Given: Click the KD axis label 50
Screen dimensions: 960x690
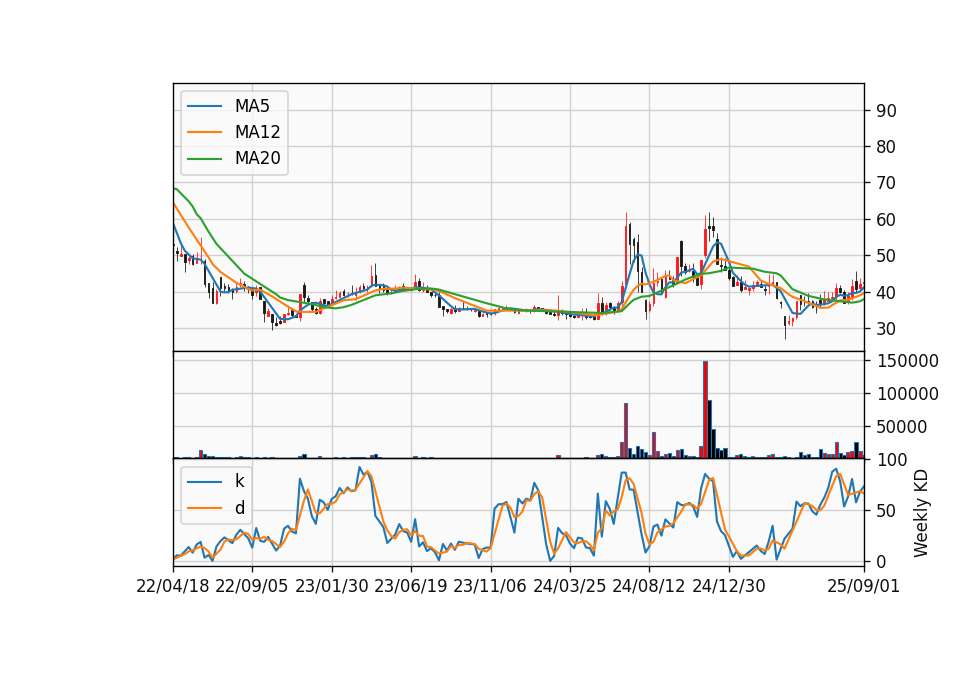Looking at the screenshot, I should click(887, 511).
